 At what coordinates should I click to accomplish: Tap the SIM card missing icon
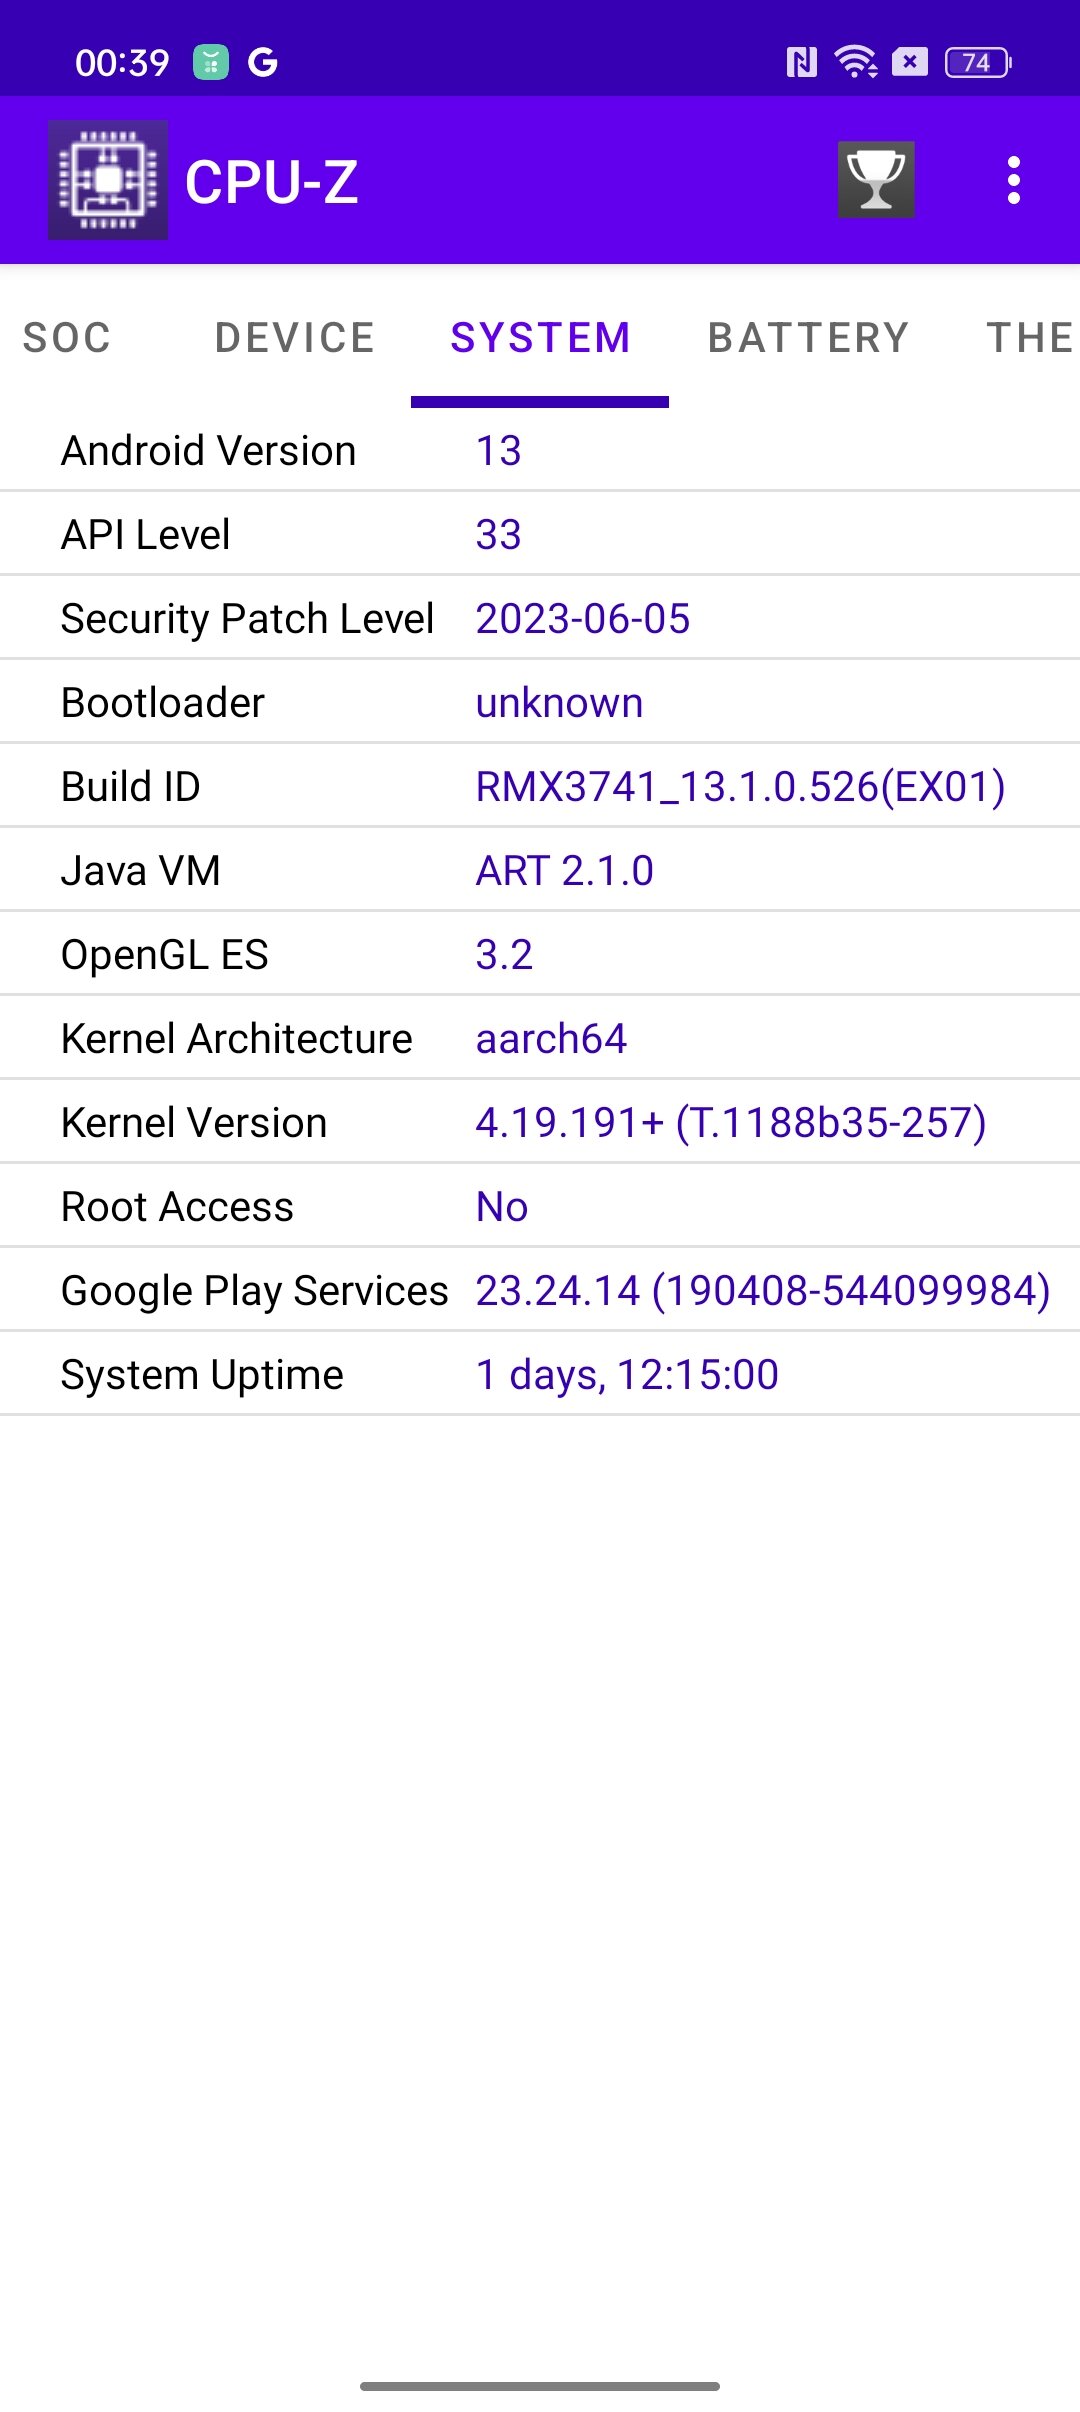(909, 62)
